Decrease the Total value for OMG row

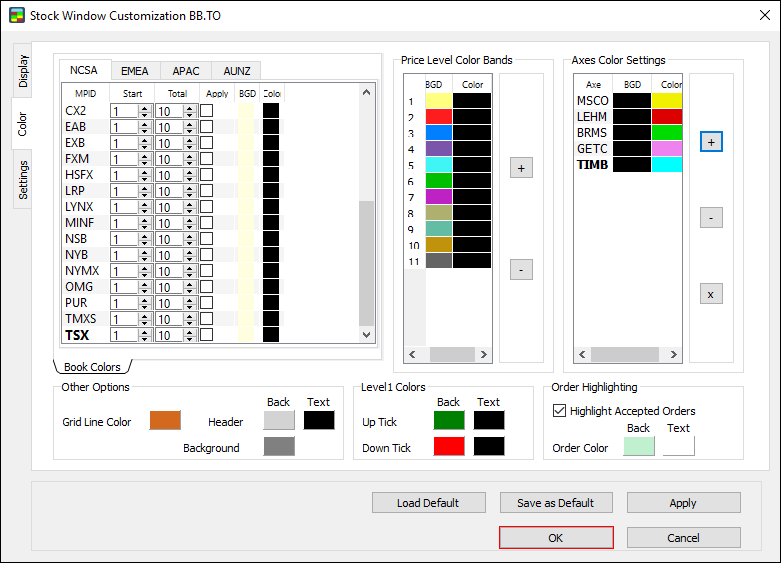point(190,291)
